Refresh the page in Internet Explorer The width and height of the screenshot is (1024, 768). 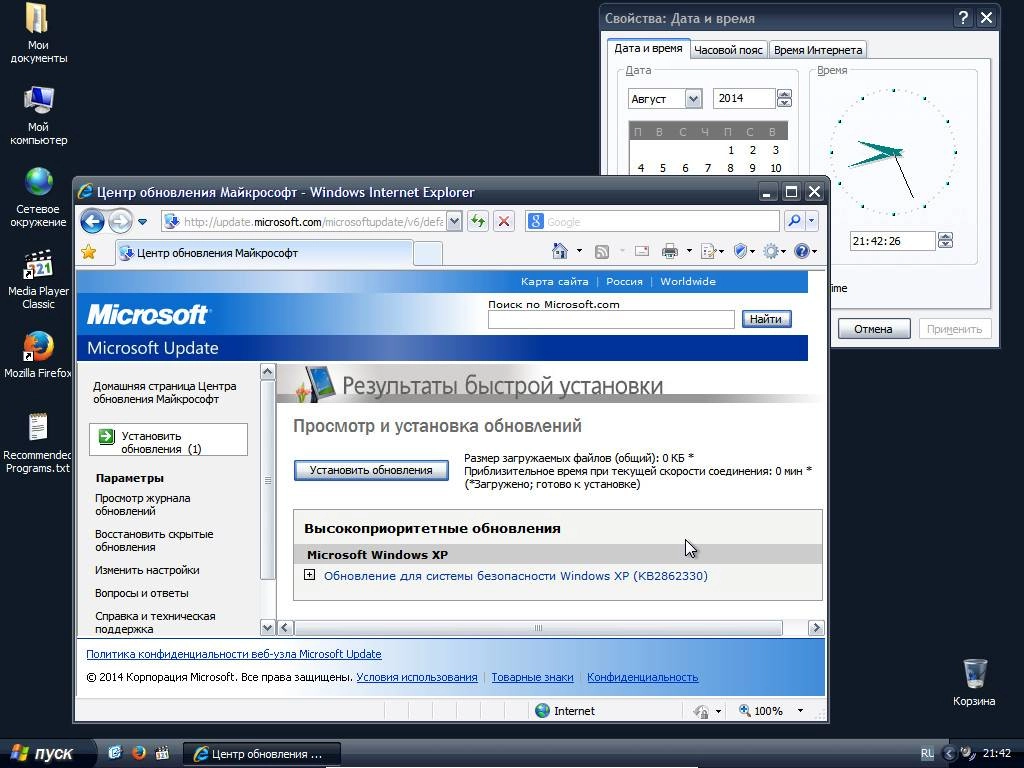coord(478,221)
